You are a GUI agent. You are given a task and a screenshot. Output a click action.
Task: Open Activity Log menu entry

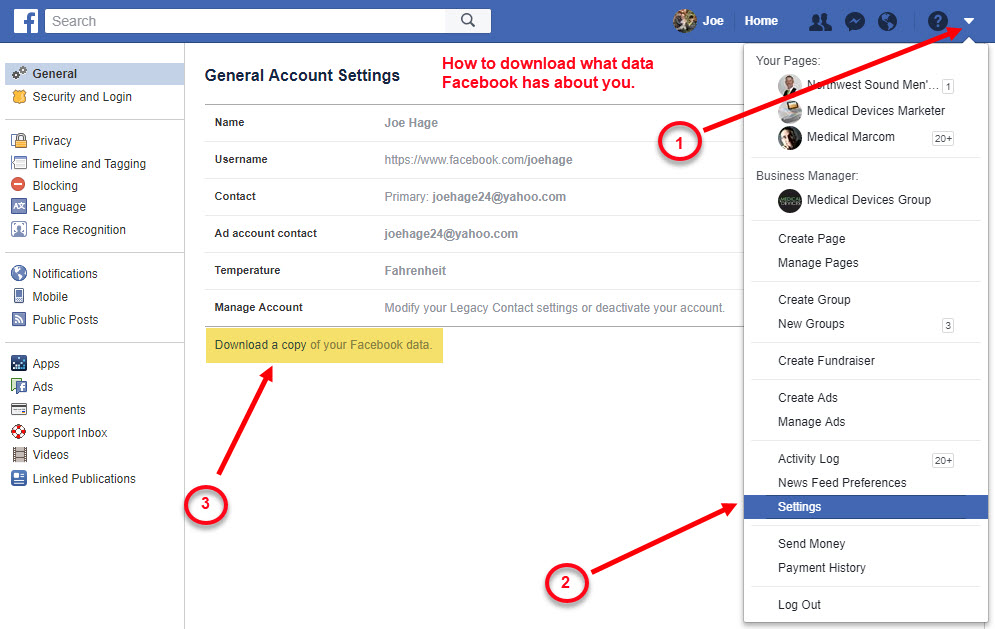[808, 458]
